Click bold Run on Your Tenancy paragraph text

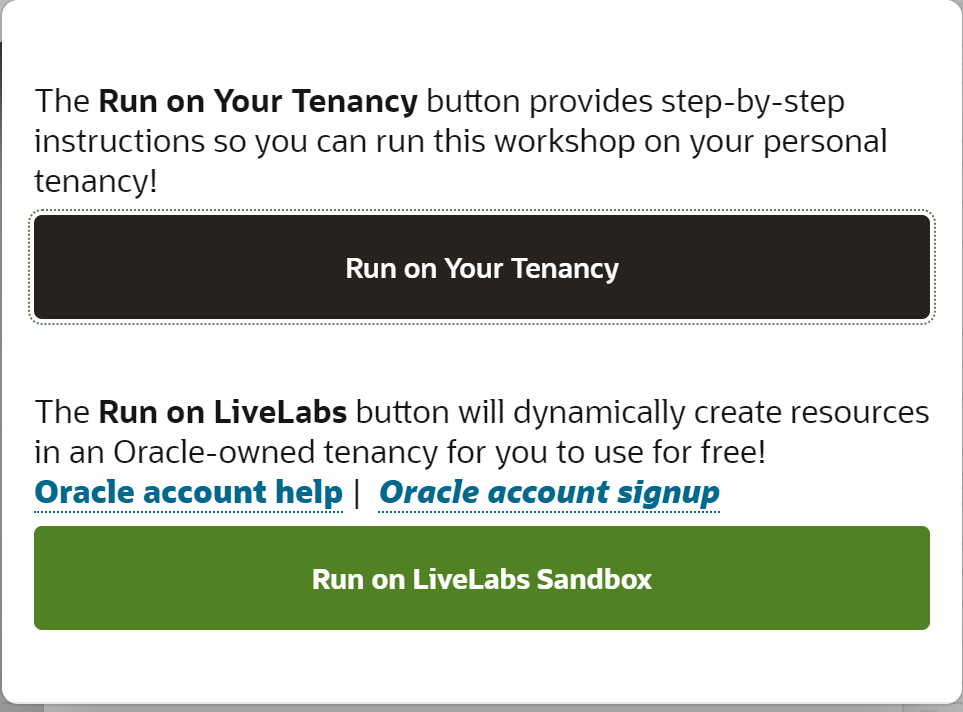[x=258, y=101]
